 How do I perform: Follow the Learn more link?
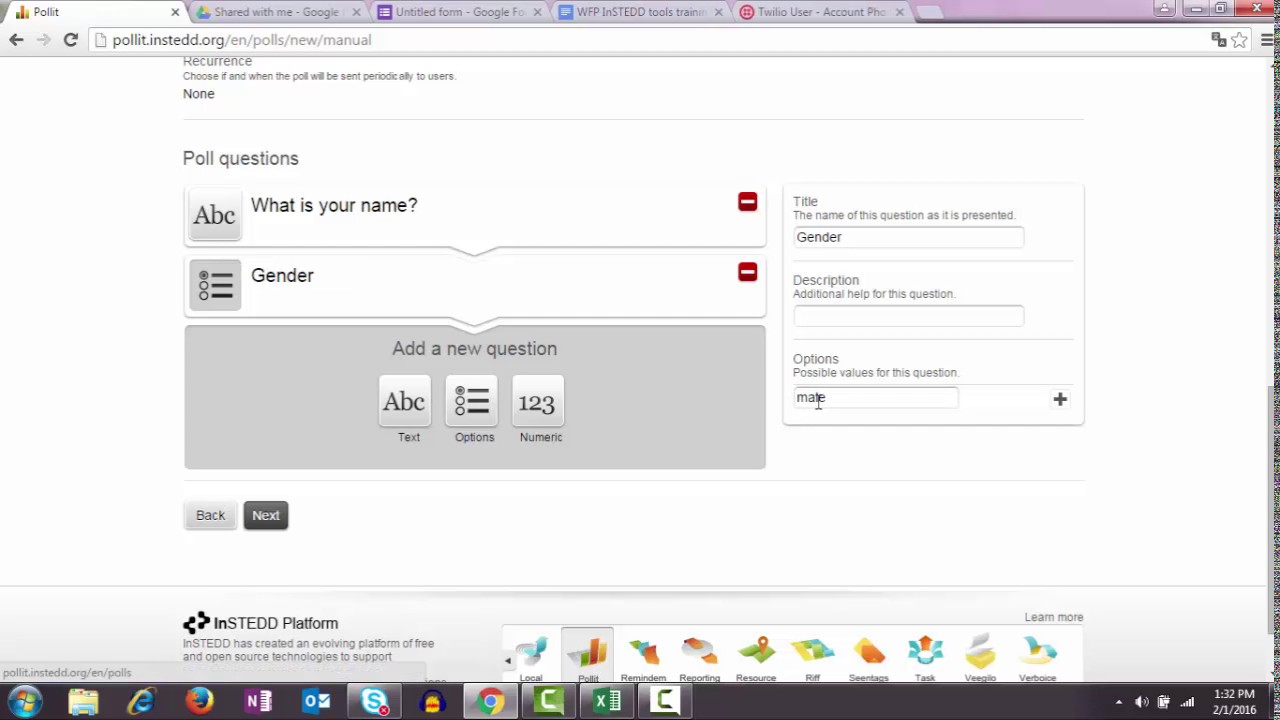point(1053,617)
